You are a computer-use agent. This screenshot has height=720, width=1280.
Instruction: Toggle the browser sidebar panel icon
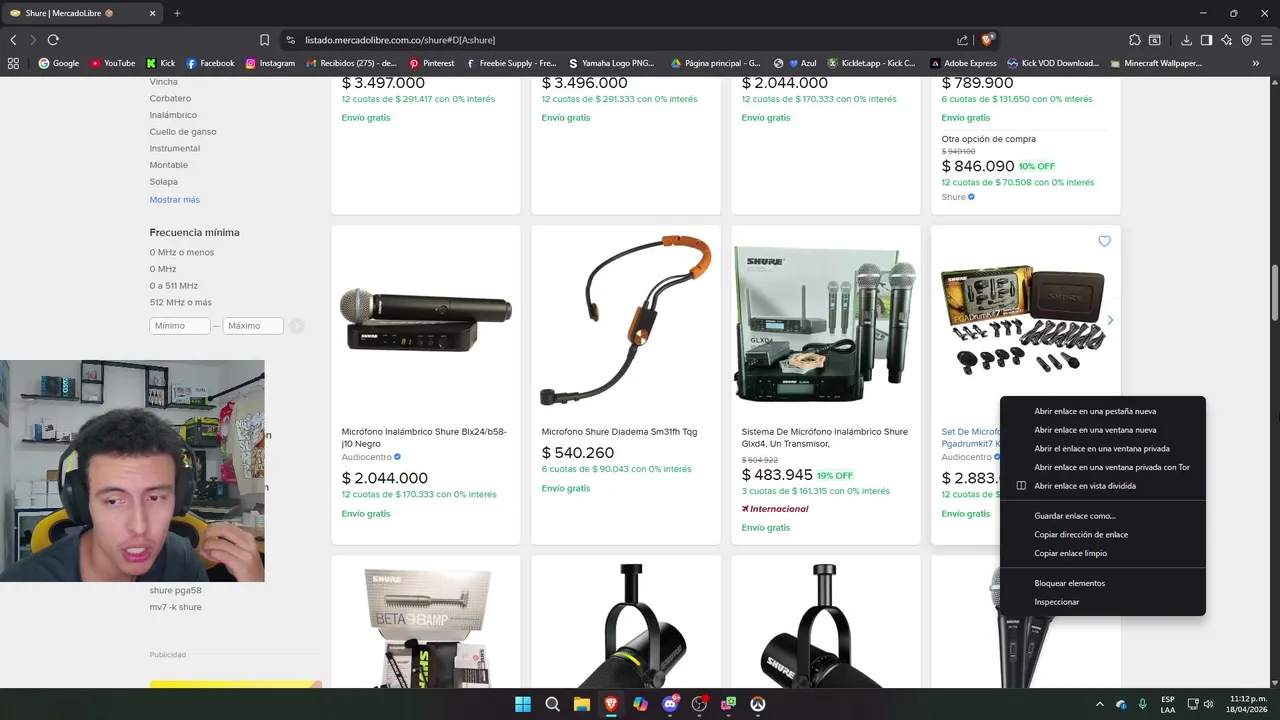1206,40
